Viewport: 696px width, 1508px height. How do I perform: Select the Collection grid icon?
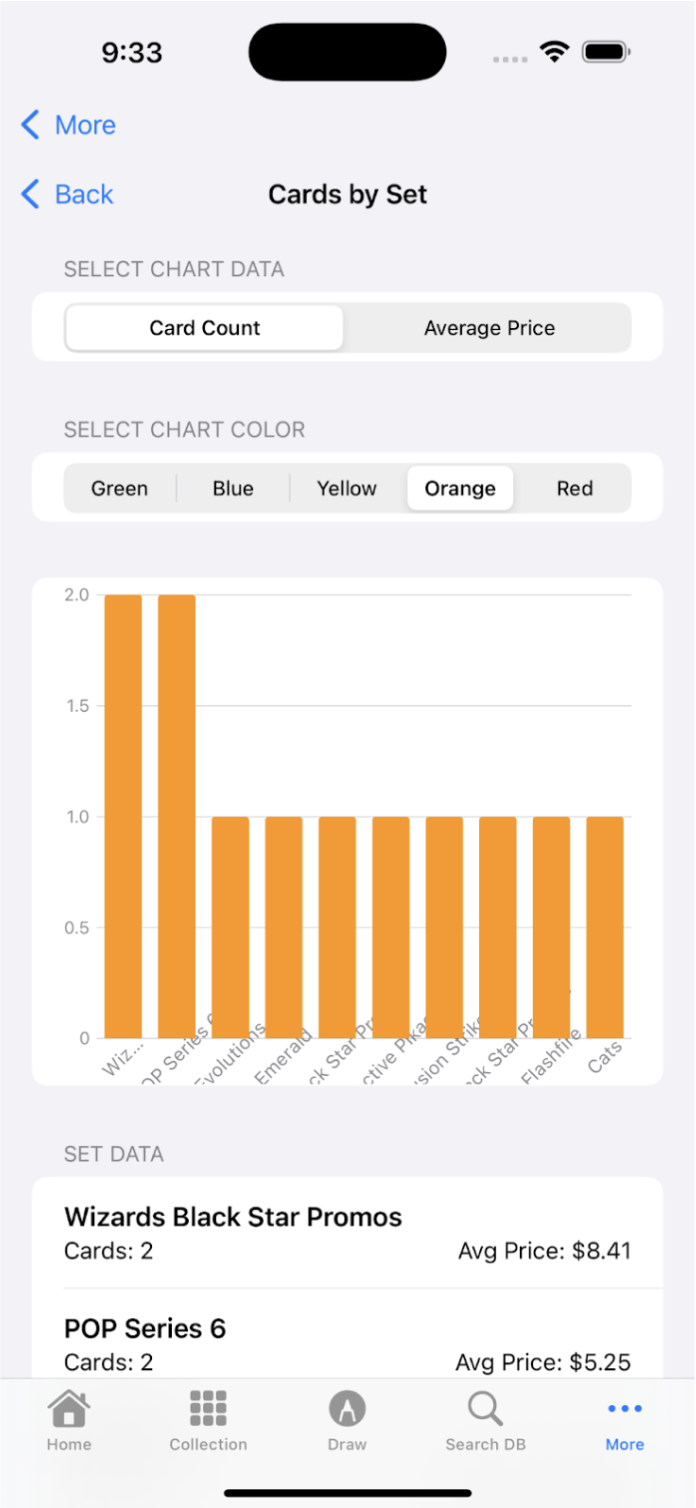(207, 1407)
